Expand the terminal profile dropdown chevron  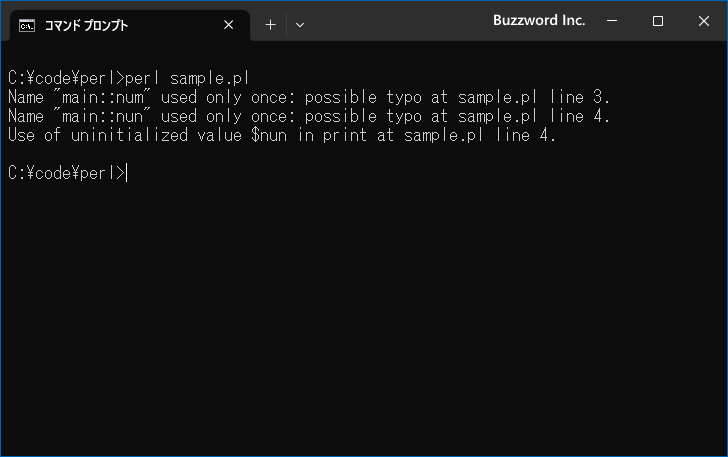coord(300,25)
